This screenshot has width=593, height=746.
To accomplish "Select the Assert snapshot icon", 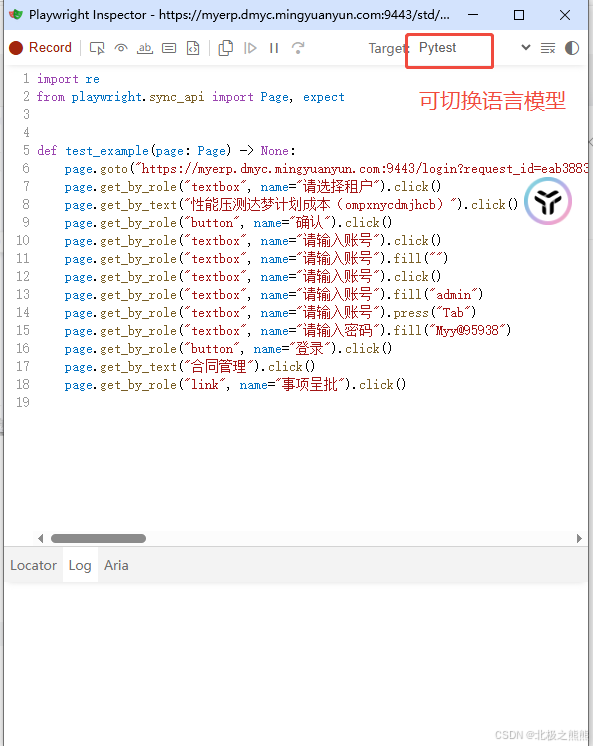I will (193, 48).
